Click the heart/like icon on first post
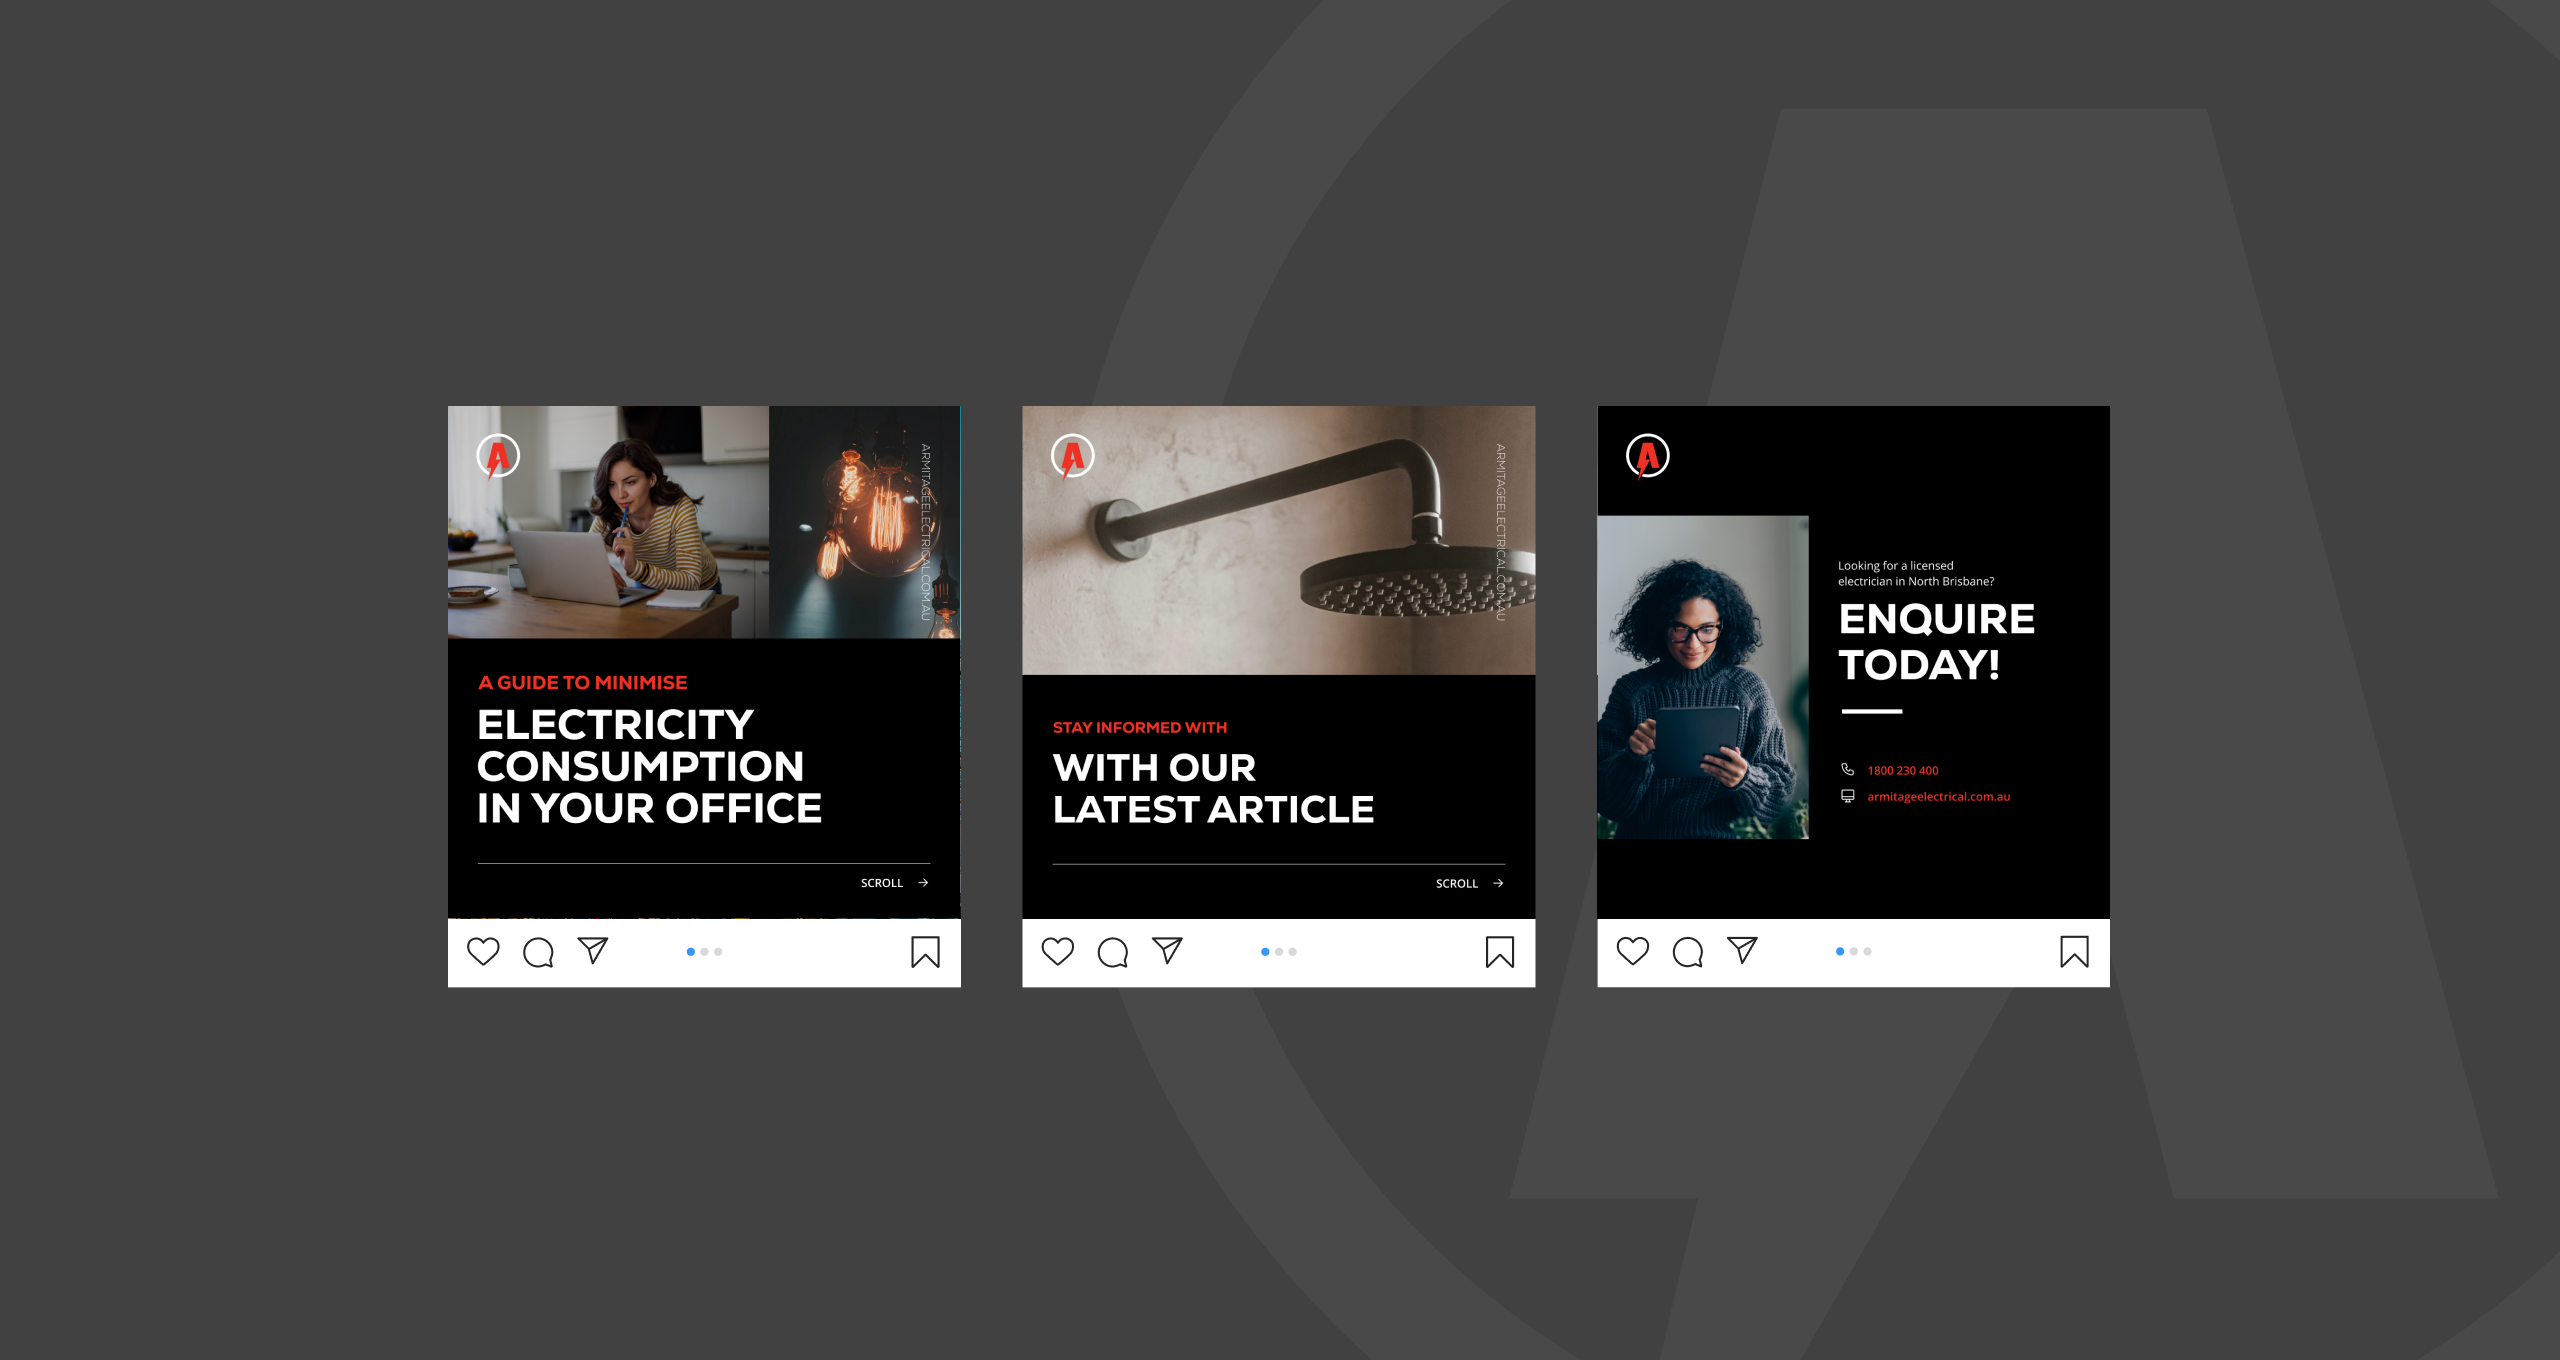The image size is (2560, 1360). pyautogui.click(x=484, y=950)
